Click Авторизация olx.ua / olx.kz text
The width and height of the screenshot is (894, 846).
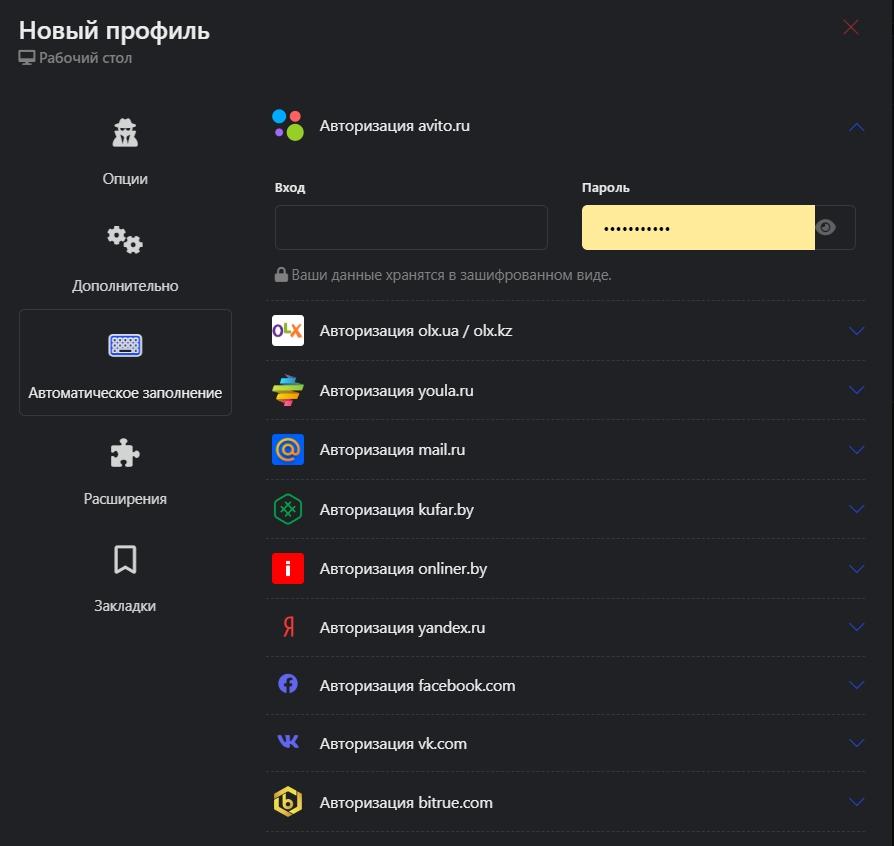click(416, 331)
